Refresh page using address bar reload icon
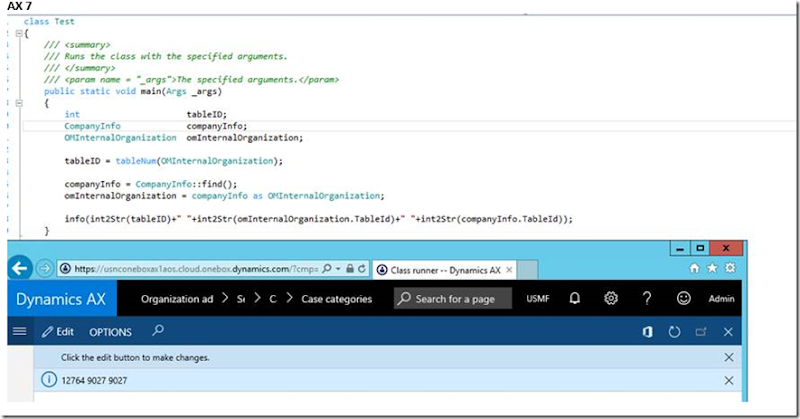 point(362,268)
